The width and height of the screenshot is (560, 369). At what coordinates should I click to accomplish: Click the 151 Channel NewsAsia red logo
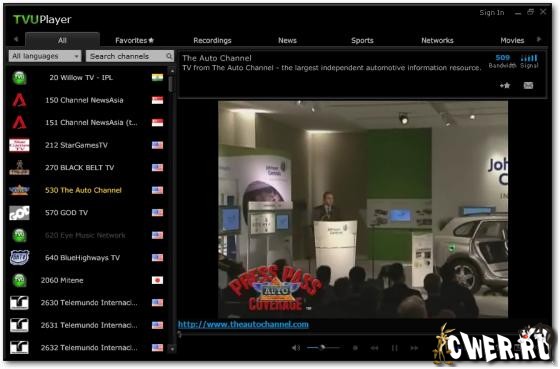click(19, 123)
